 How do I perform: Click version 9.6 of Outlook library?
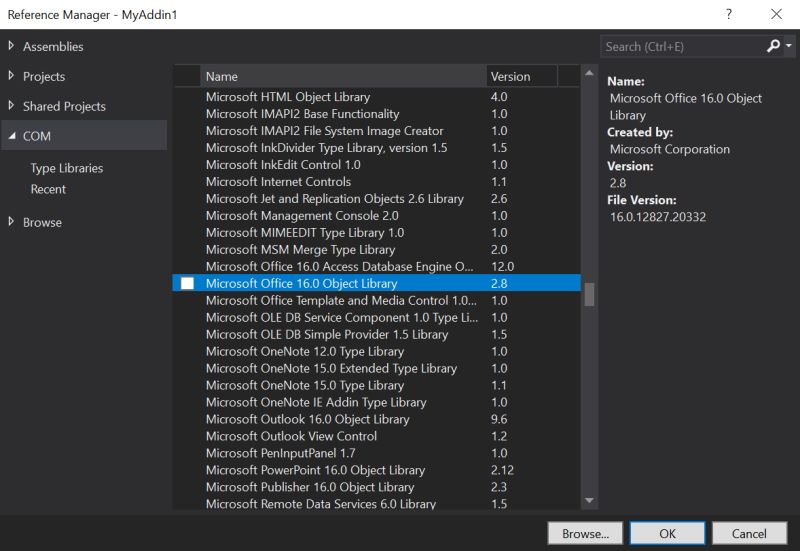click(499, 419)
